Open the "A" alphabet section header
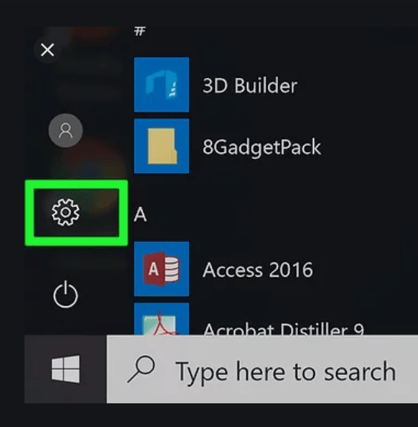 (x=140, y=215)
